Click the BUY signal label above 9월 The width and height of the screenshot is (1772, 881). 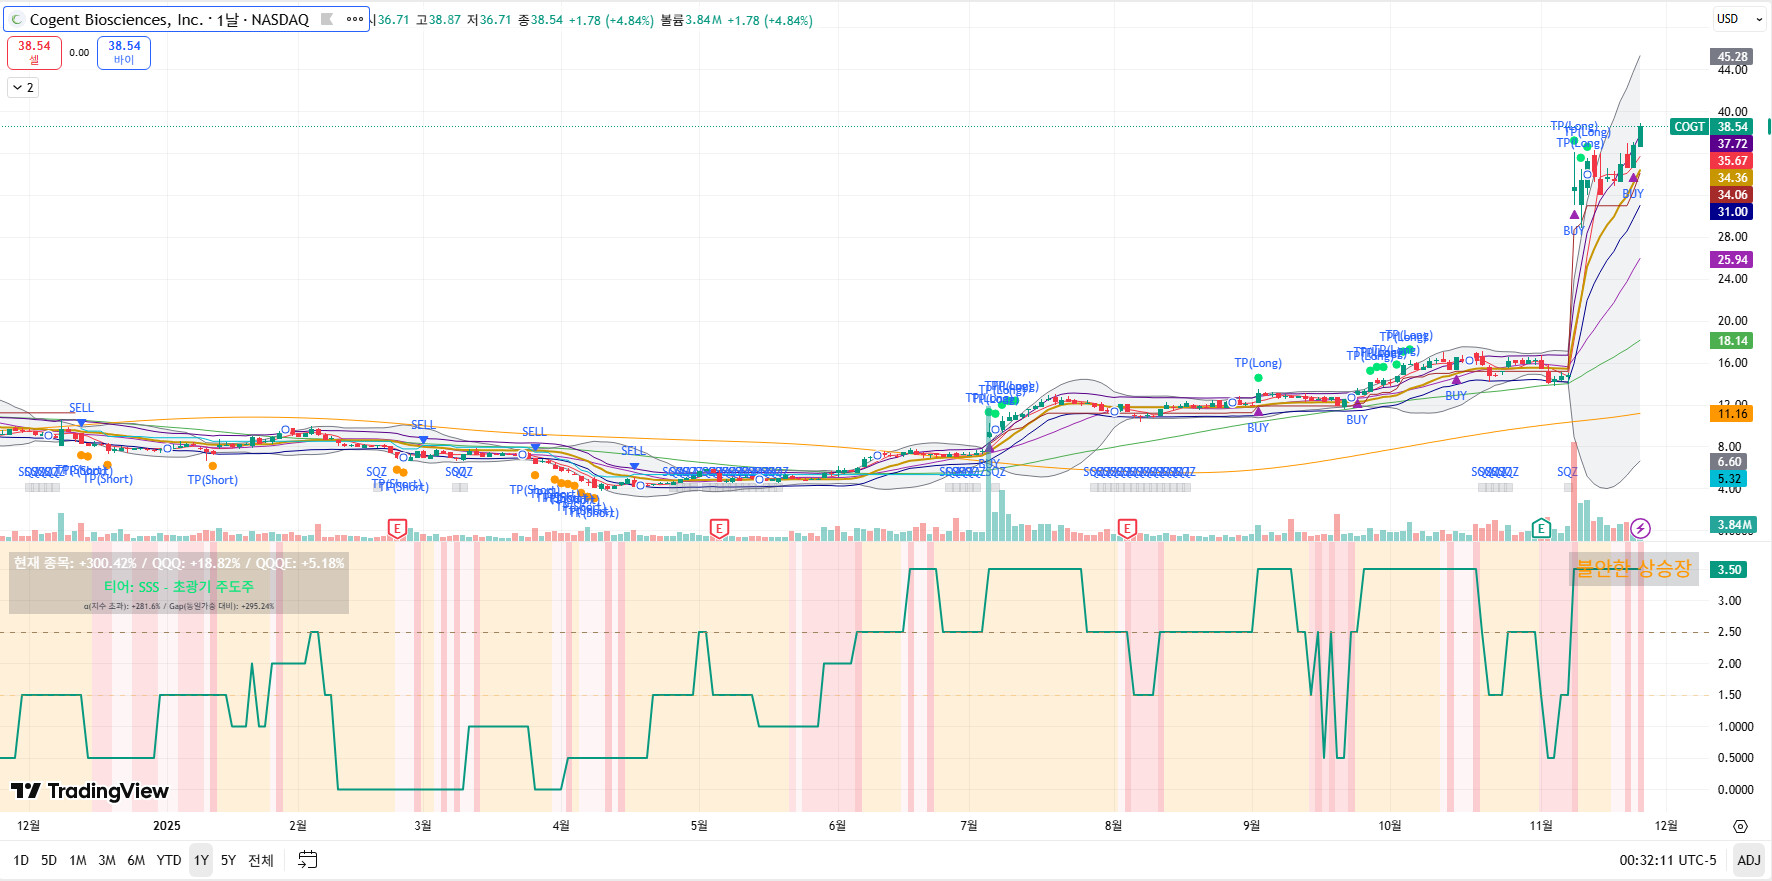tap(1258, 428)
